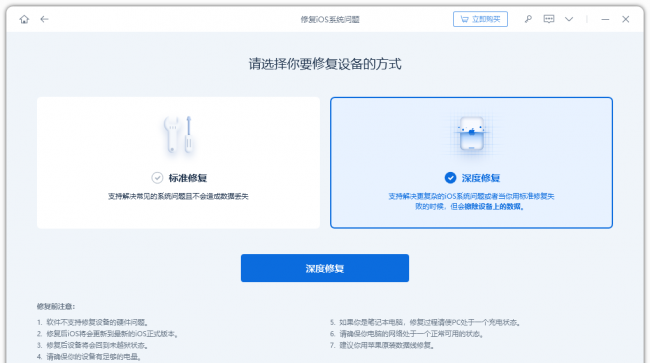
Task: Click the device deep repair icon
Action: (x=472, y=134)
